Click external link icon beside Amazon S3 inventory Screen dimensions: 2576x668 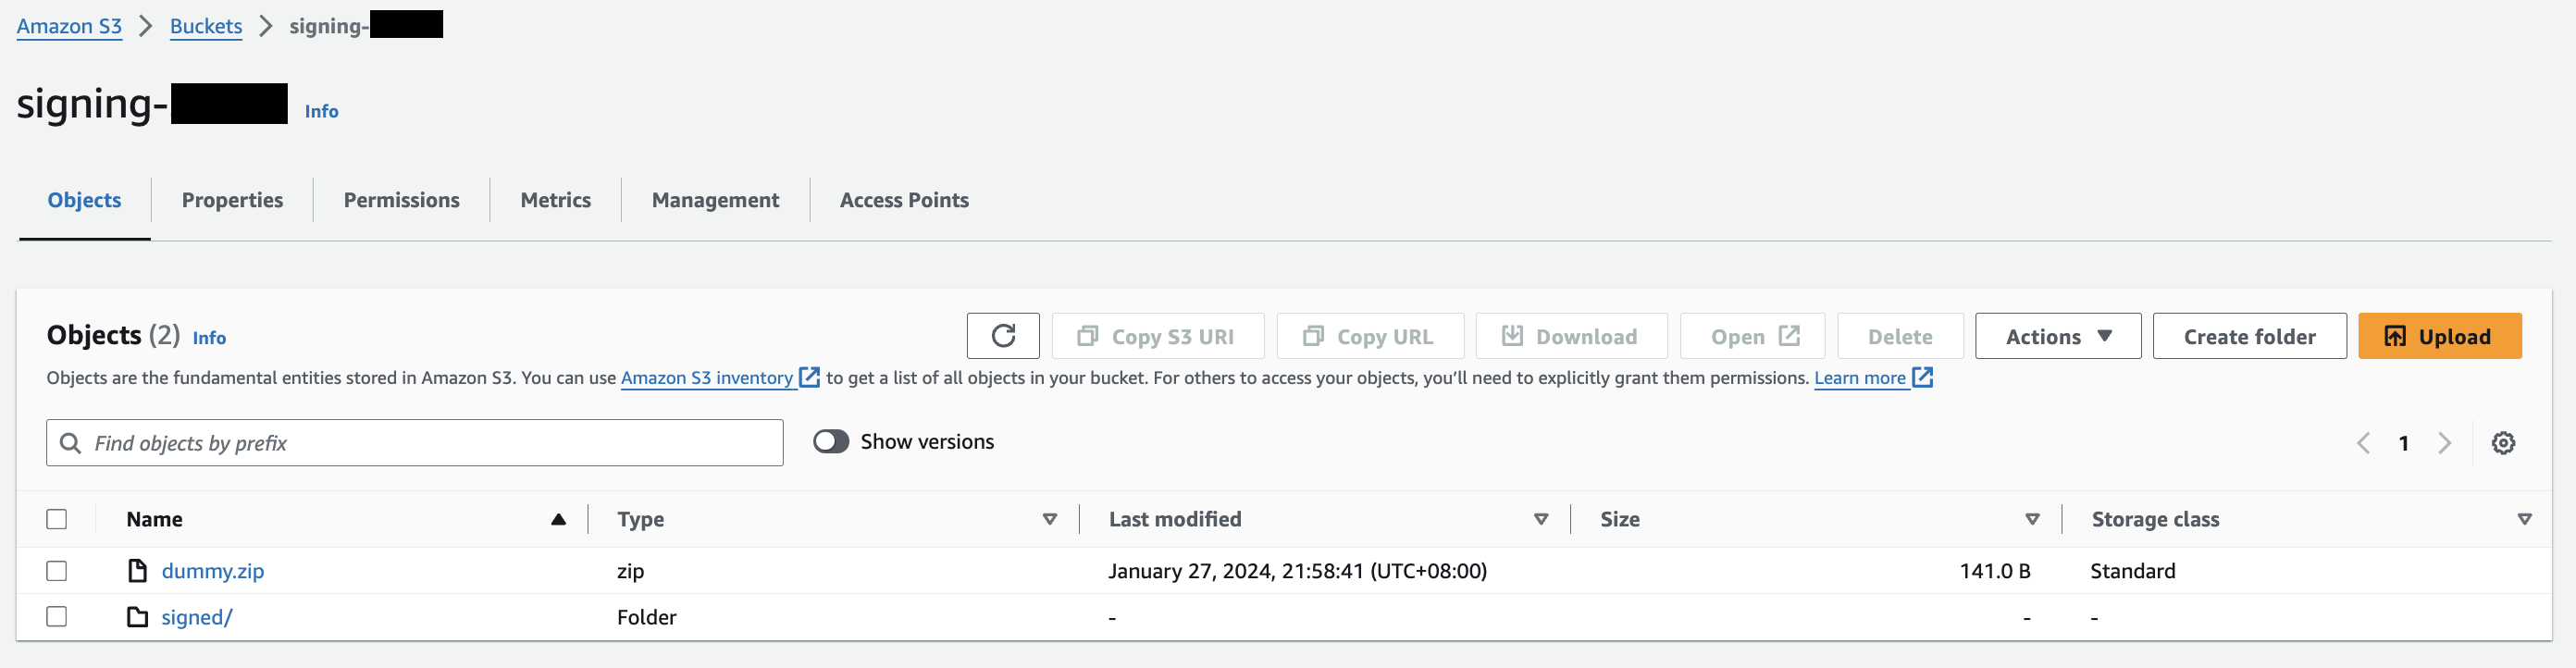pos(809,378)
